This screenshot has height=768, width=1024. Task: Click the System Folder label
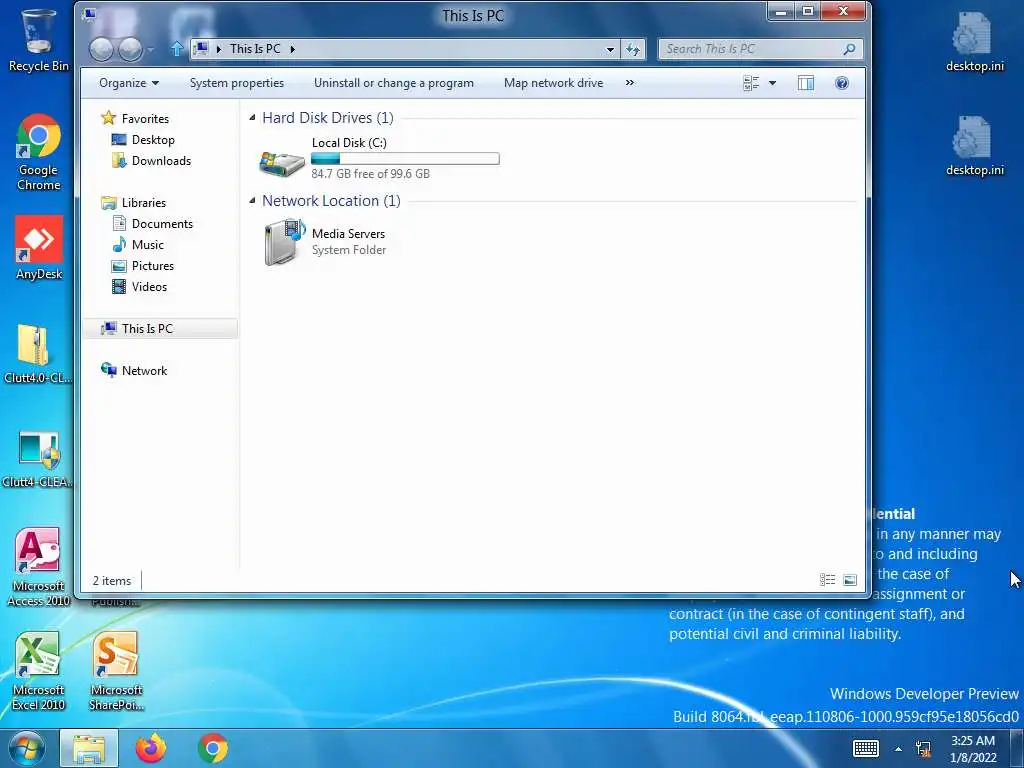pos(349,250)
